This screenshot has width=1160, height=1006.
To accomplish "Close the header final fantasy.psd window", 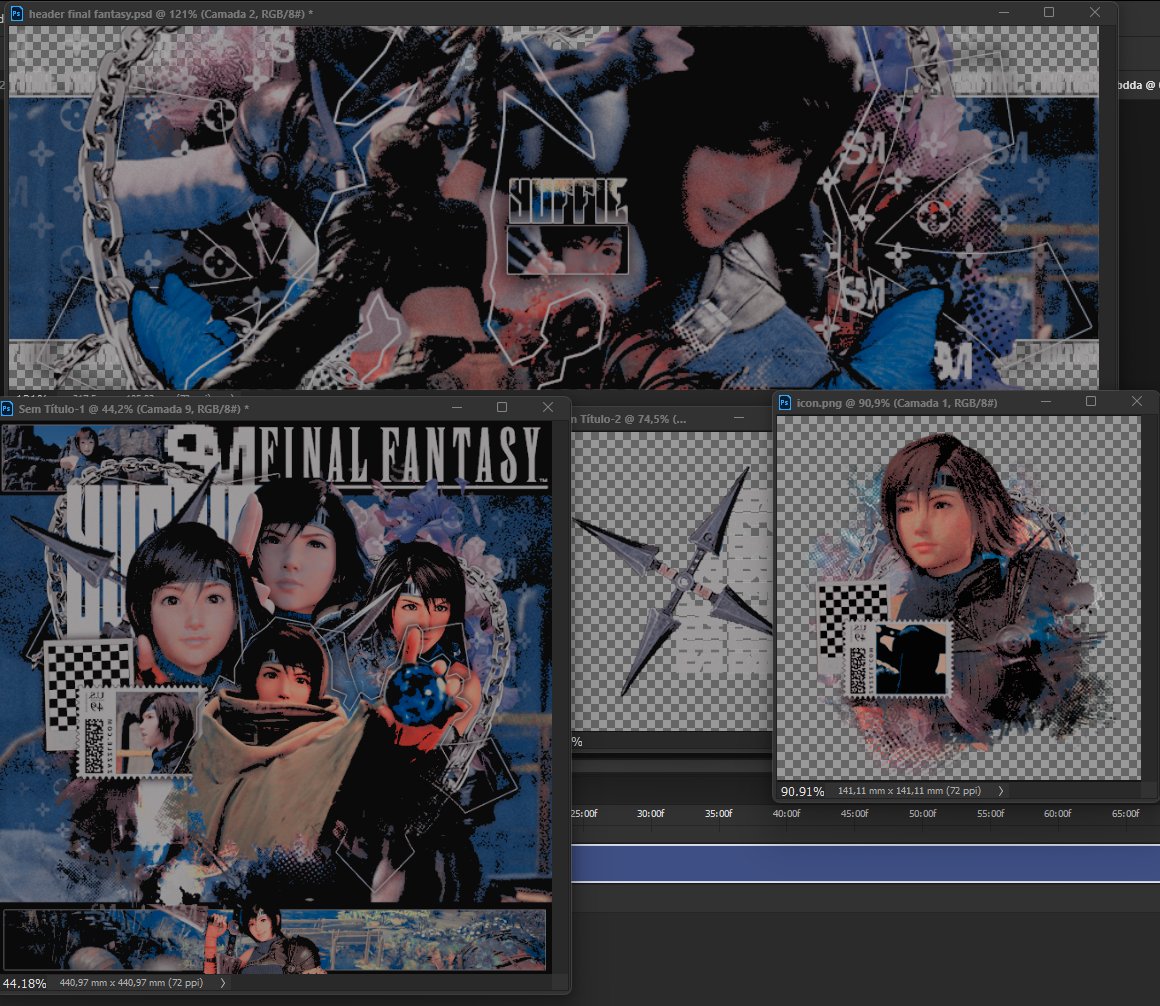I will point(1095,13).
